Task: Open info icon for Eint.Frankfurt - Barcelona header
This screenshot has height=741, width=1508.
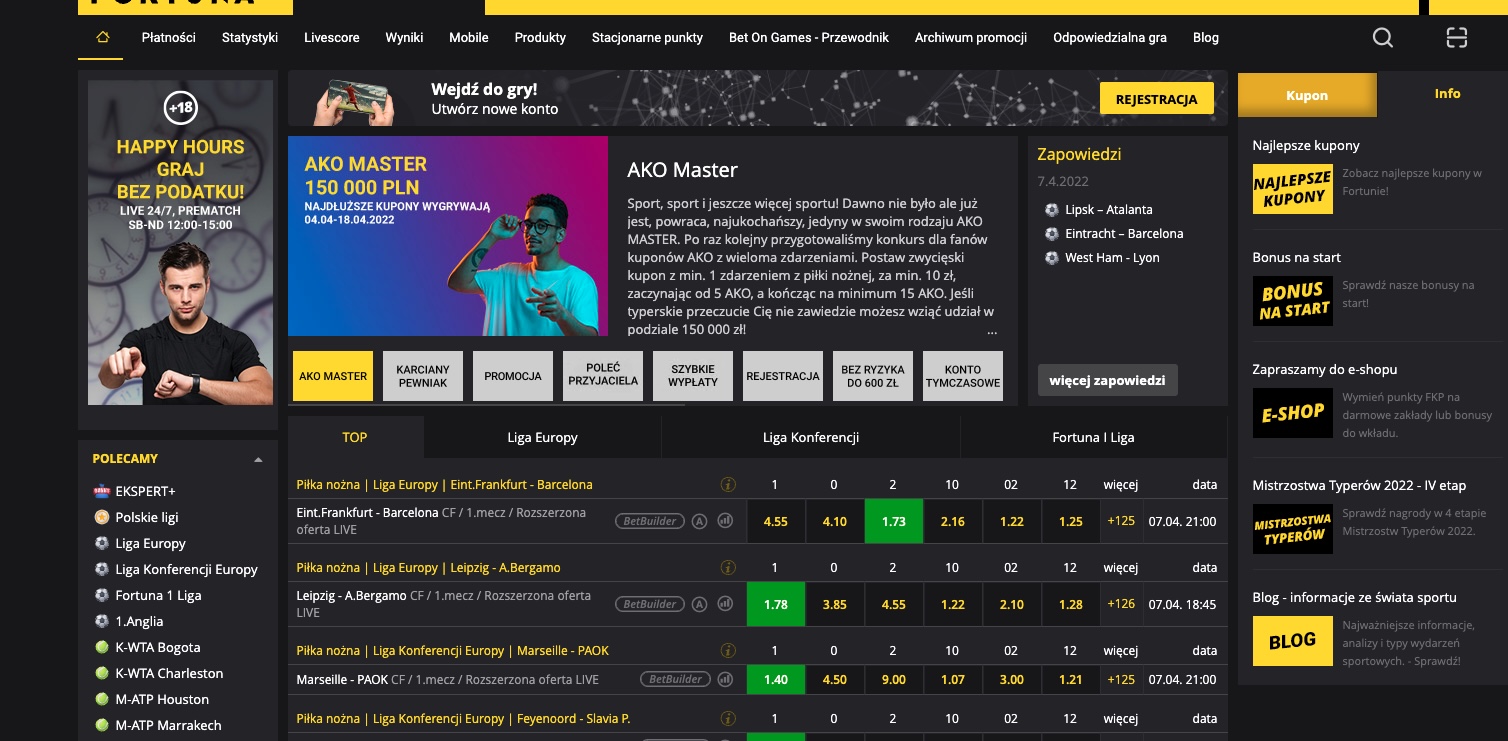Action: click(x=728, y=485)
